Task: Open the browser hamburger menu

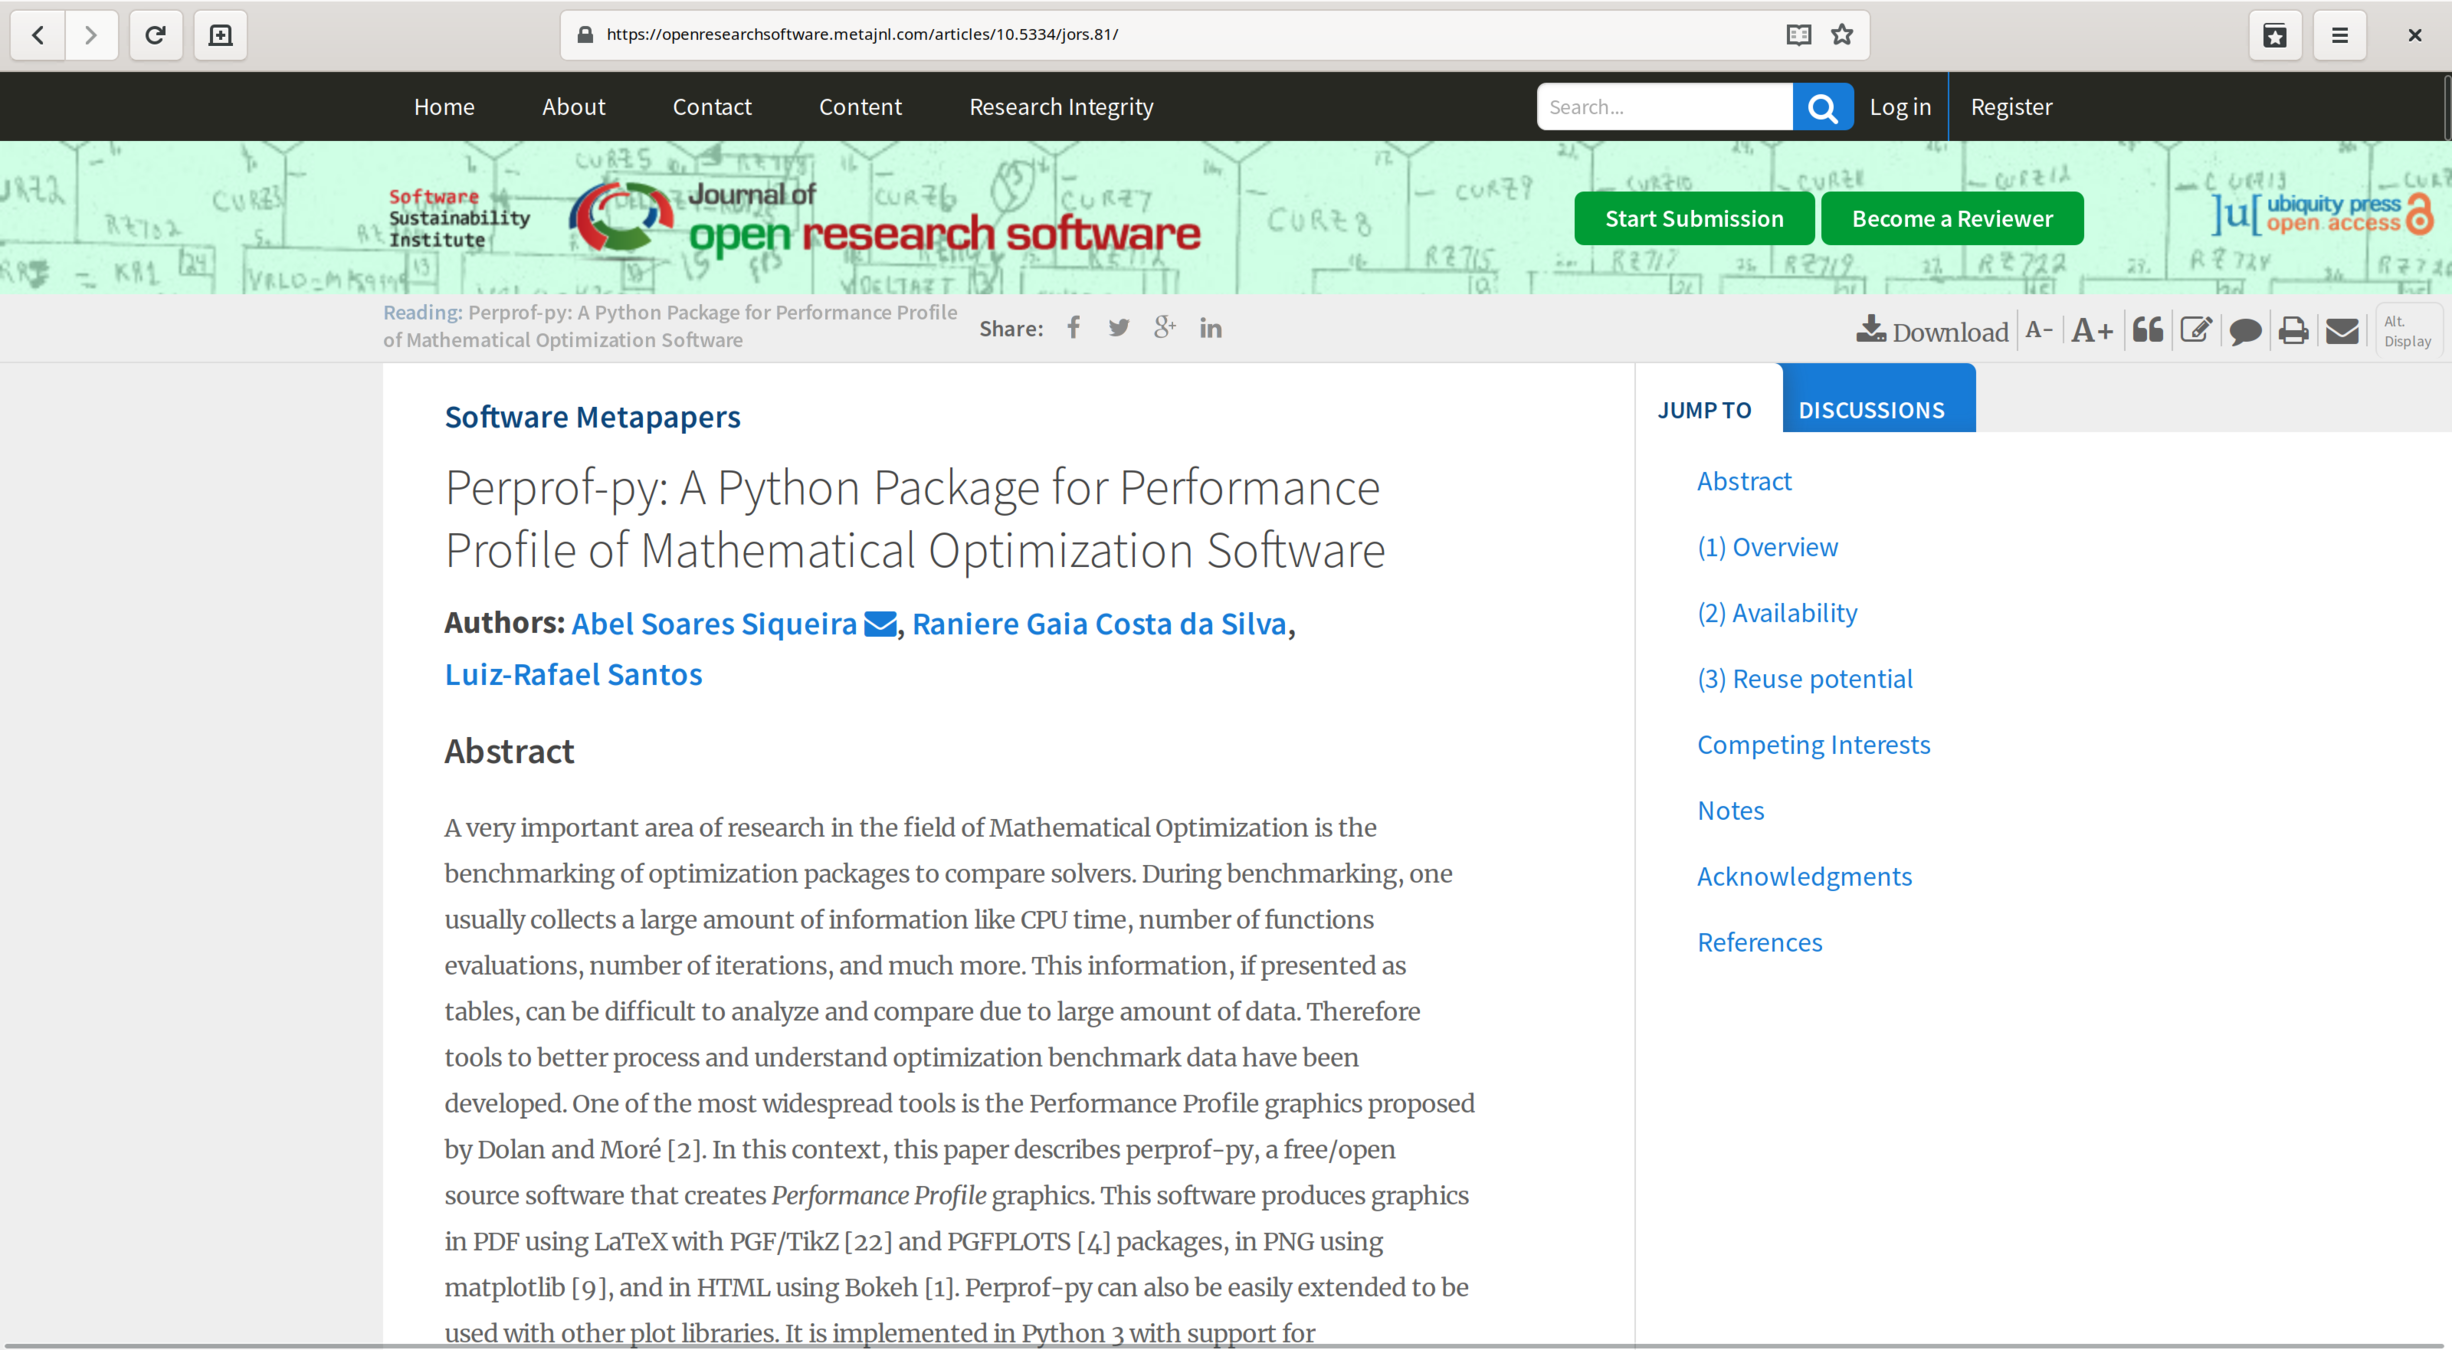Action: tap(2339, 35)
